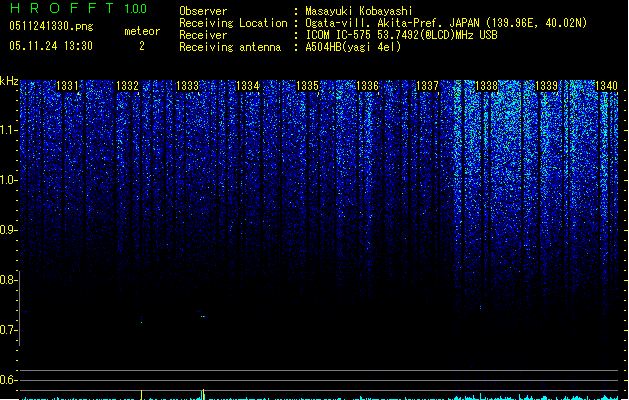
Task: Click the 1.1 kHz axis label
Action: click(x=7, y=130)
